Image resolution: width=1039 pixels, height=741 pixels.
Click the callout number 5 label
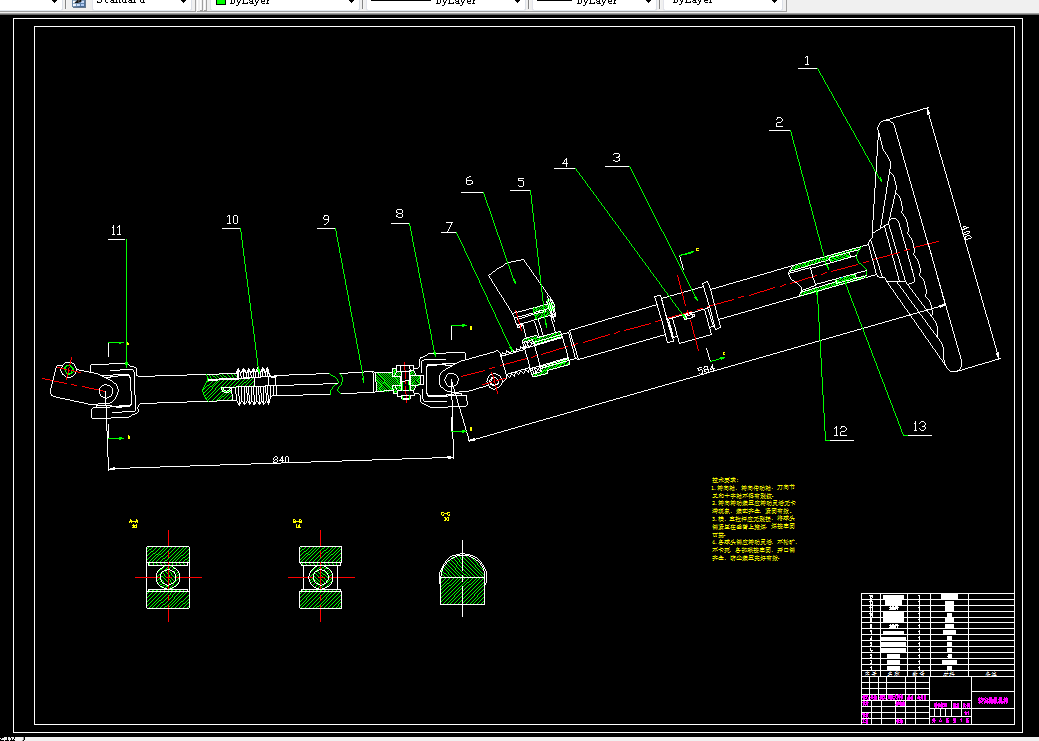pos(521,183)
